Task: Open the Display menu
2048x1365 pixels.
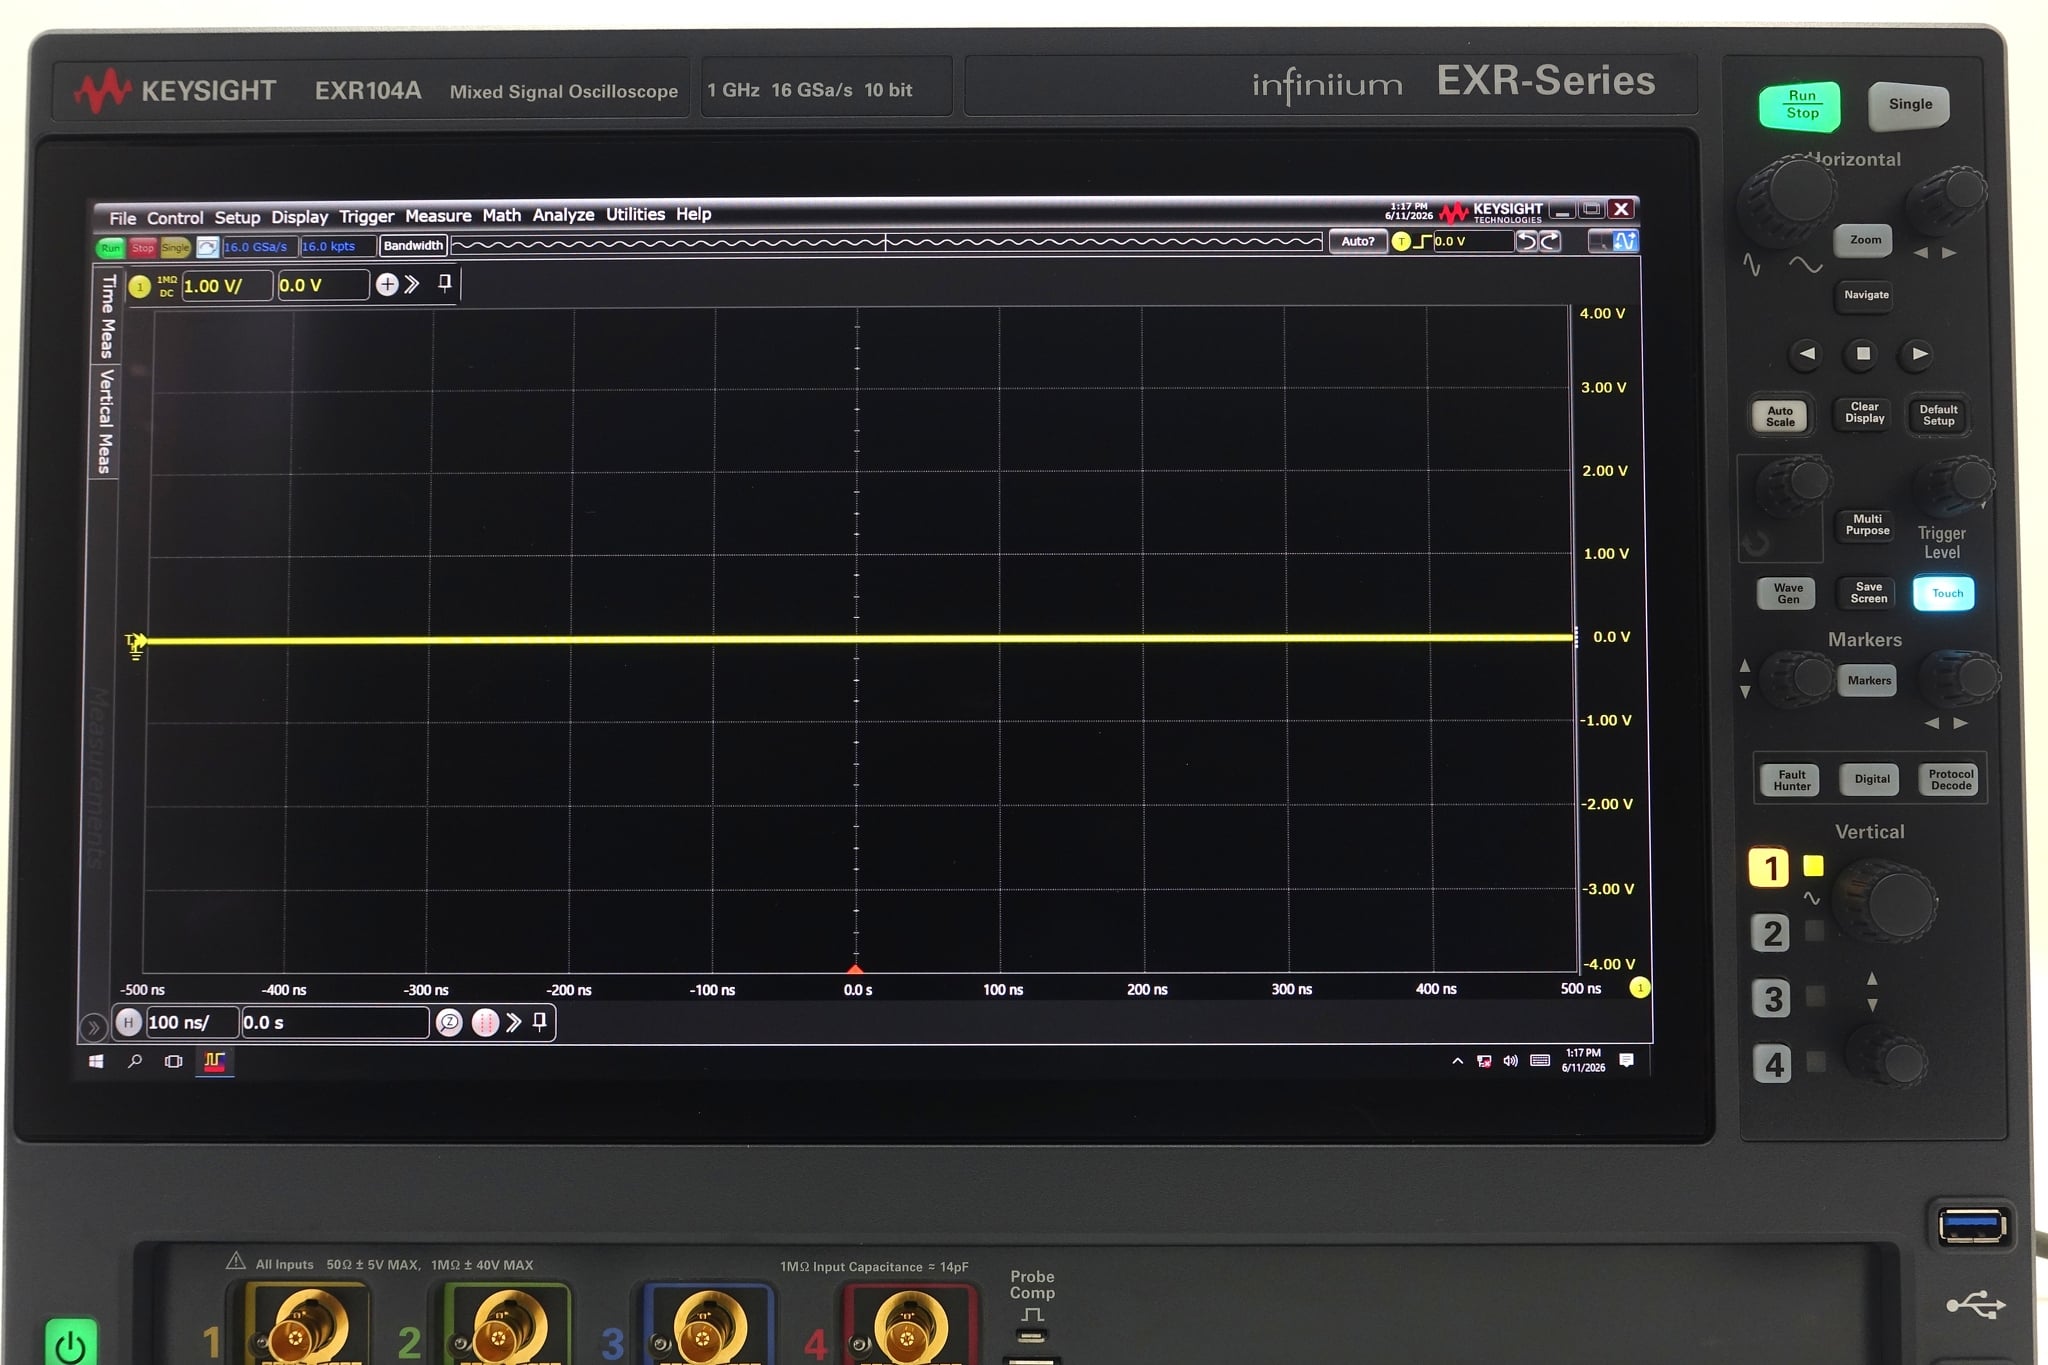Action: (299, 217)
